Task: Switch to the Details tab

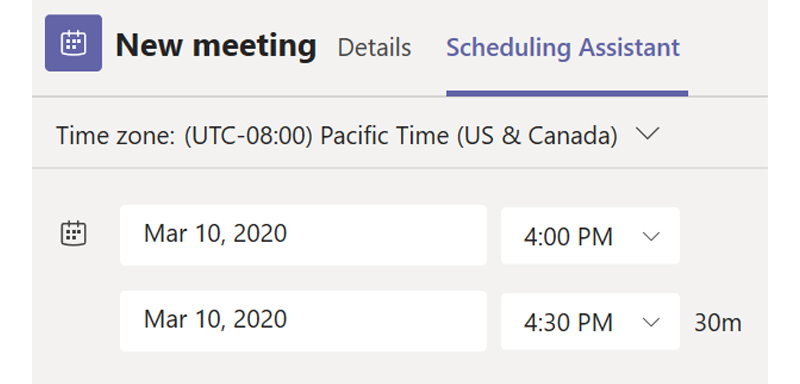Action: click(x=374, y=47)
